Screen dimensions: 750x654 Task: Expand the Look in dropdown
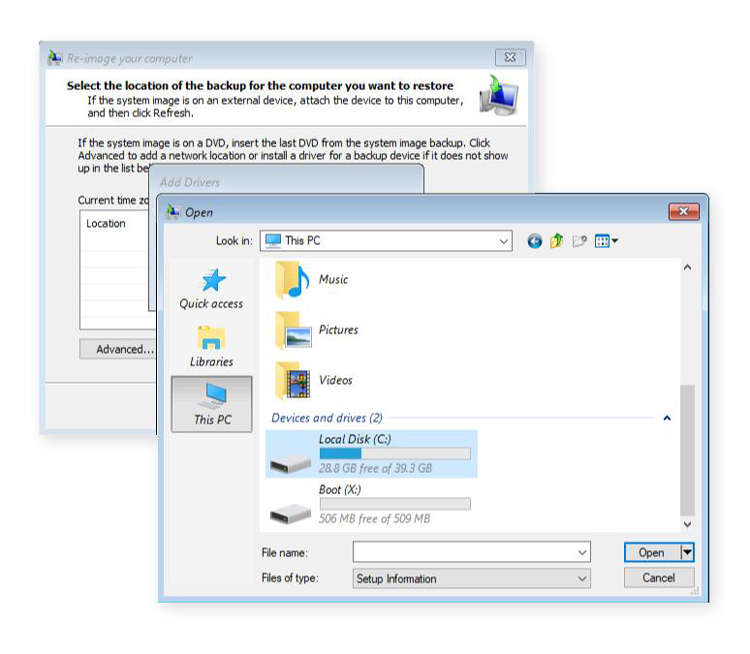click(504, 241)
